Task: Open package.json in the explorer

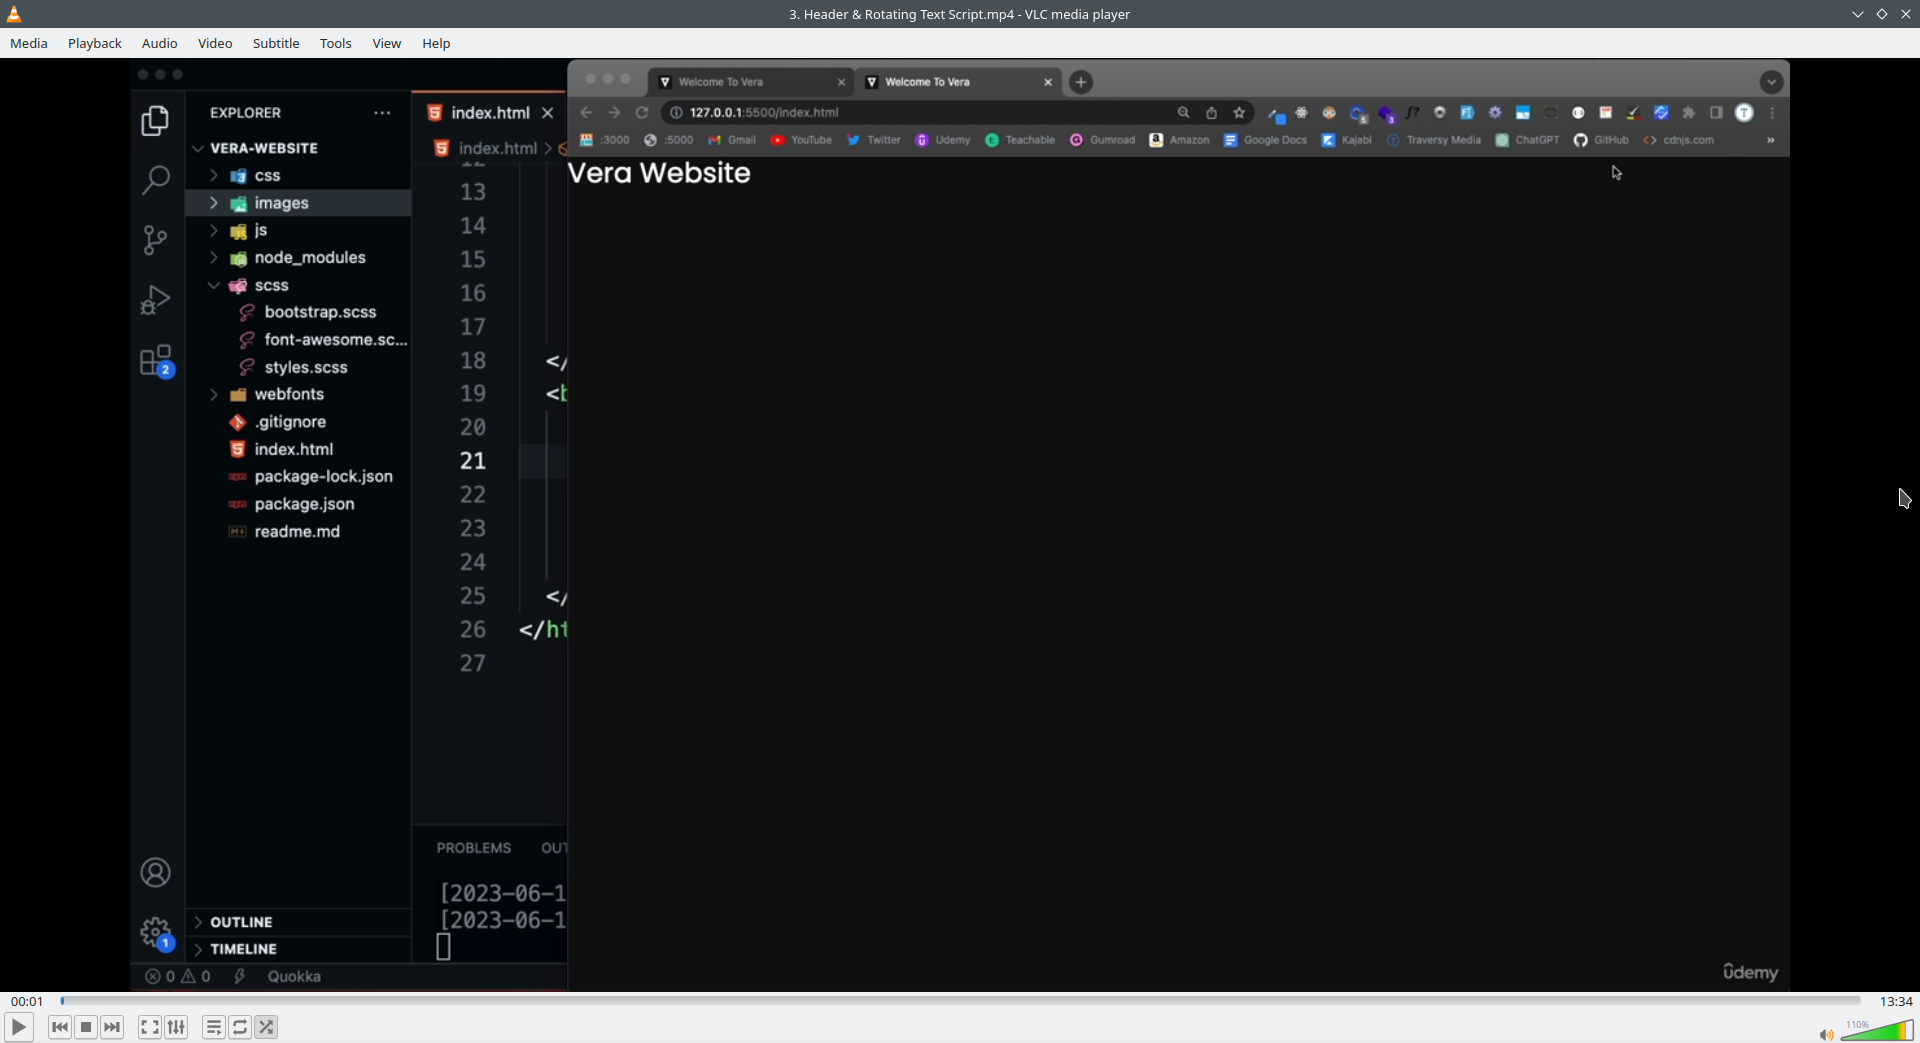Action: pos(304,504)
